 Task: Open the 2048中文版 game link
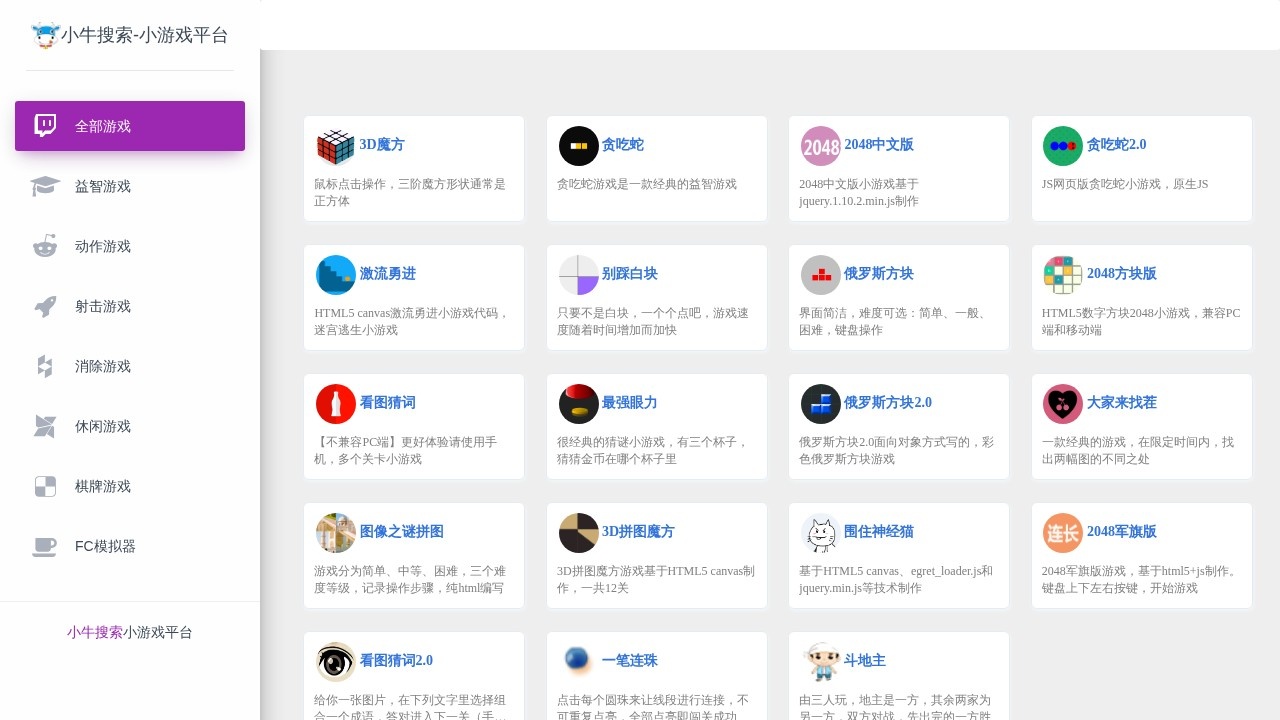[x=879, y=145]
